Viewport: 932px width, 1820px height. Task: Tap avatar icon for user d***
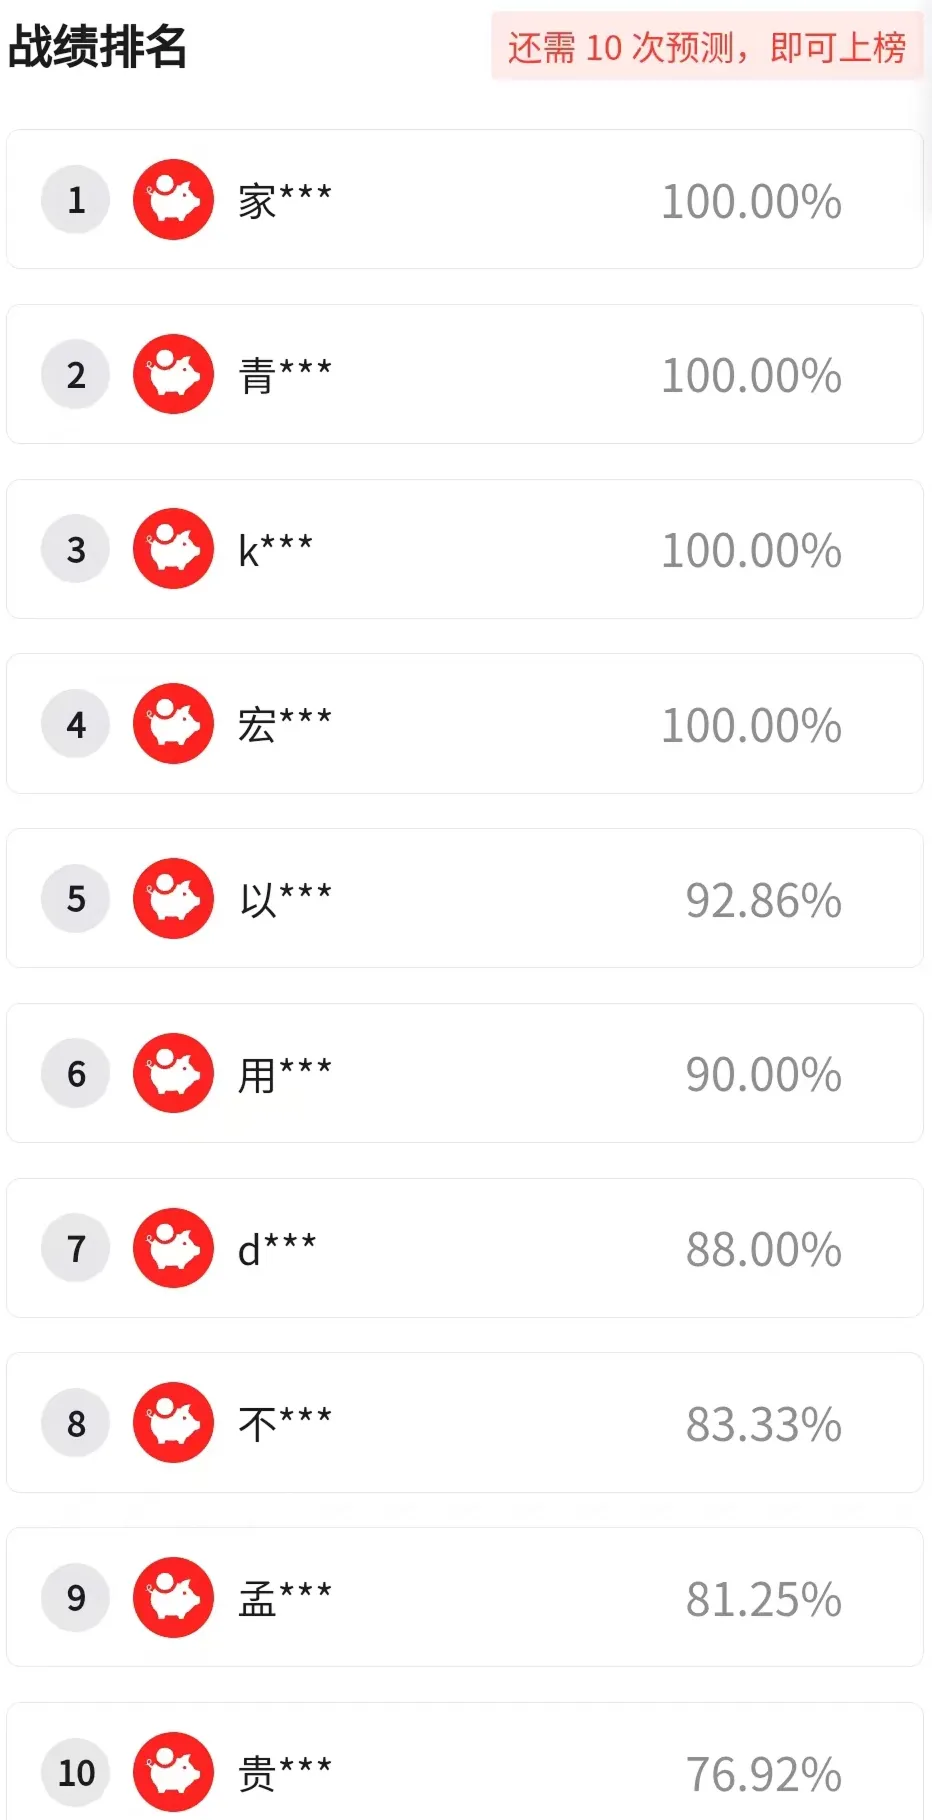[x=173, y=1248]
